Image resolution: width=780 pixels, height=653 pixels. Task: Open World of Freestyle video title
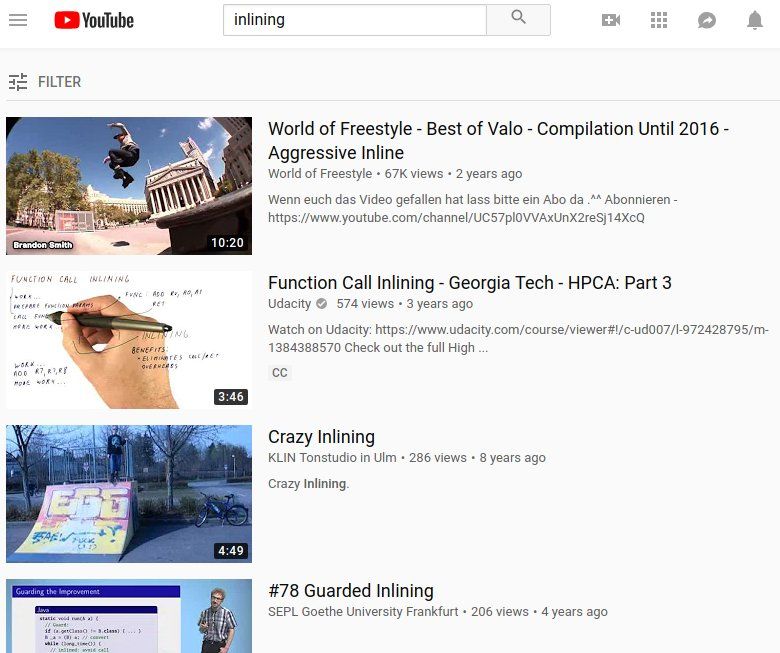click(x=498, y=140)
